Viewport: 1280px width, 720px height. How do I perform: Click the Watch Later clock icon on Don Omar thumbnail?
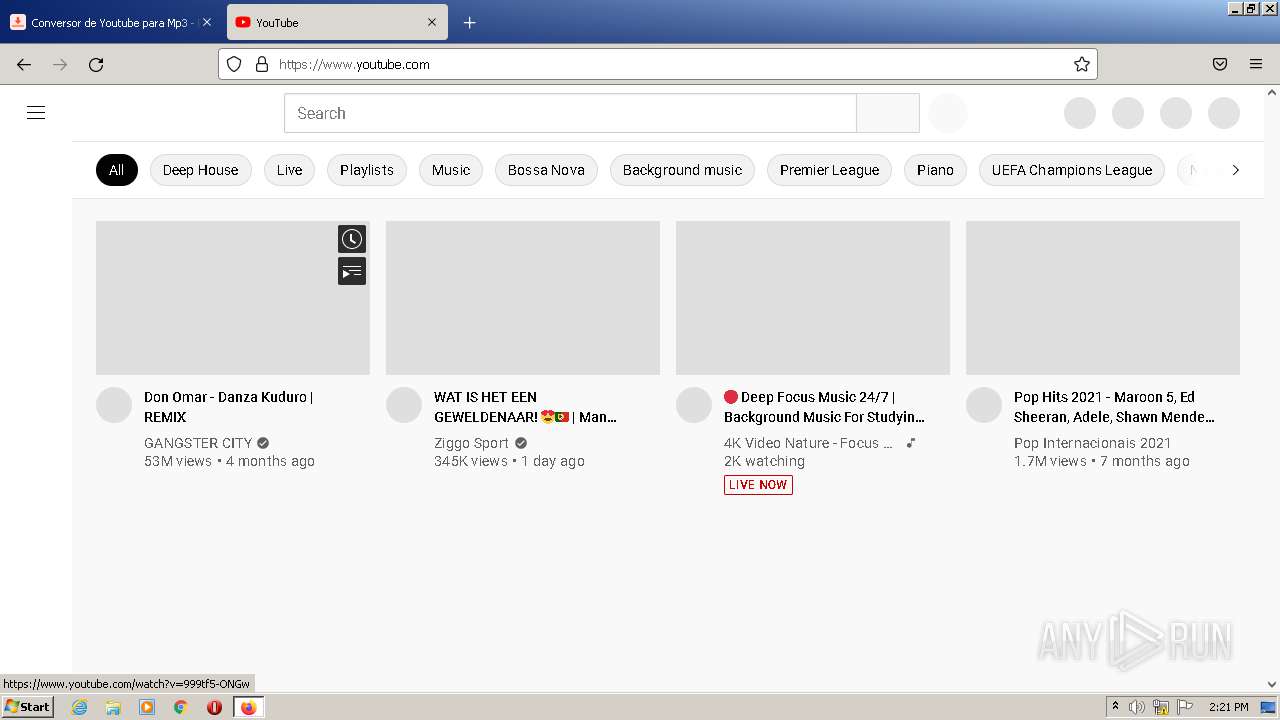click(x=352, y=239)
